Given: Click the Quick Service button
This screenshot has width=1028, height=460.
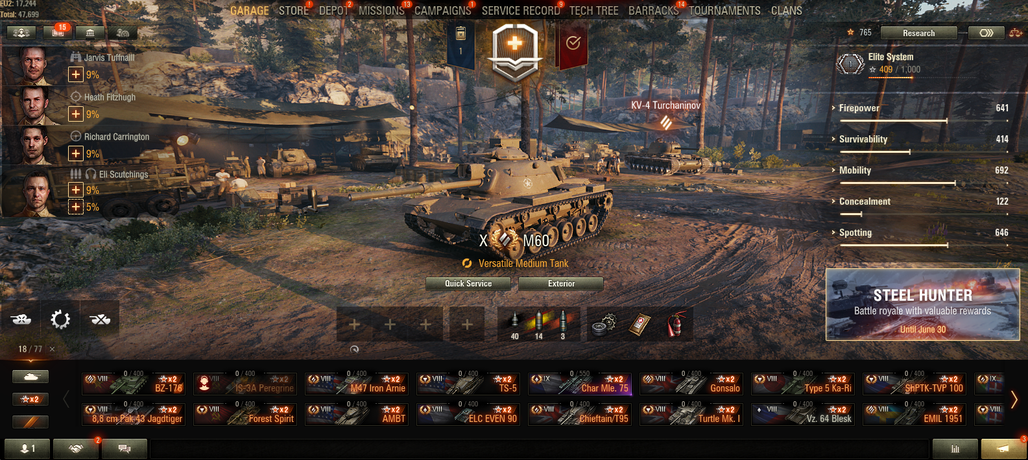Looking at the screenshot, I should (x=468, y=284).
